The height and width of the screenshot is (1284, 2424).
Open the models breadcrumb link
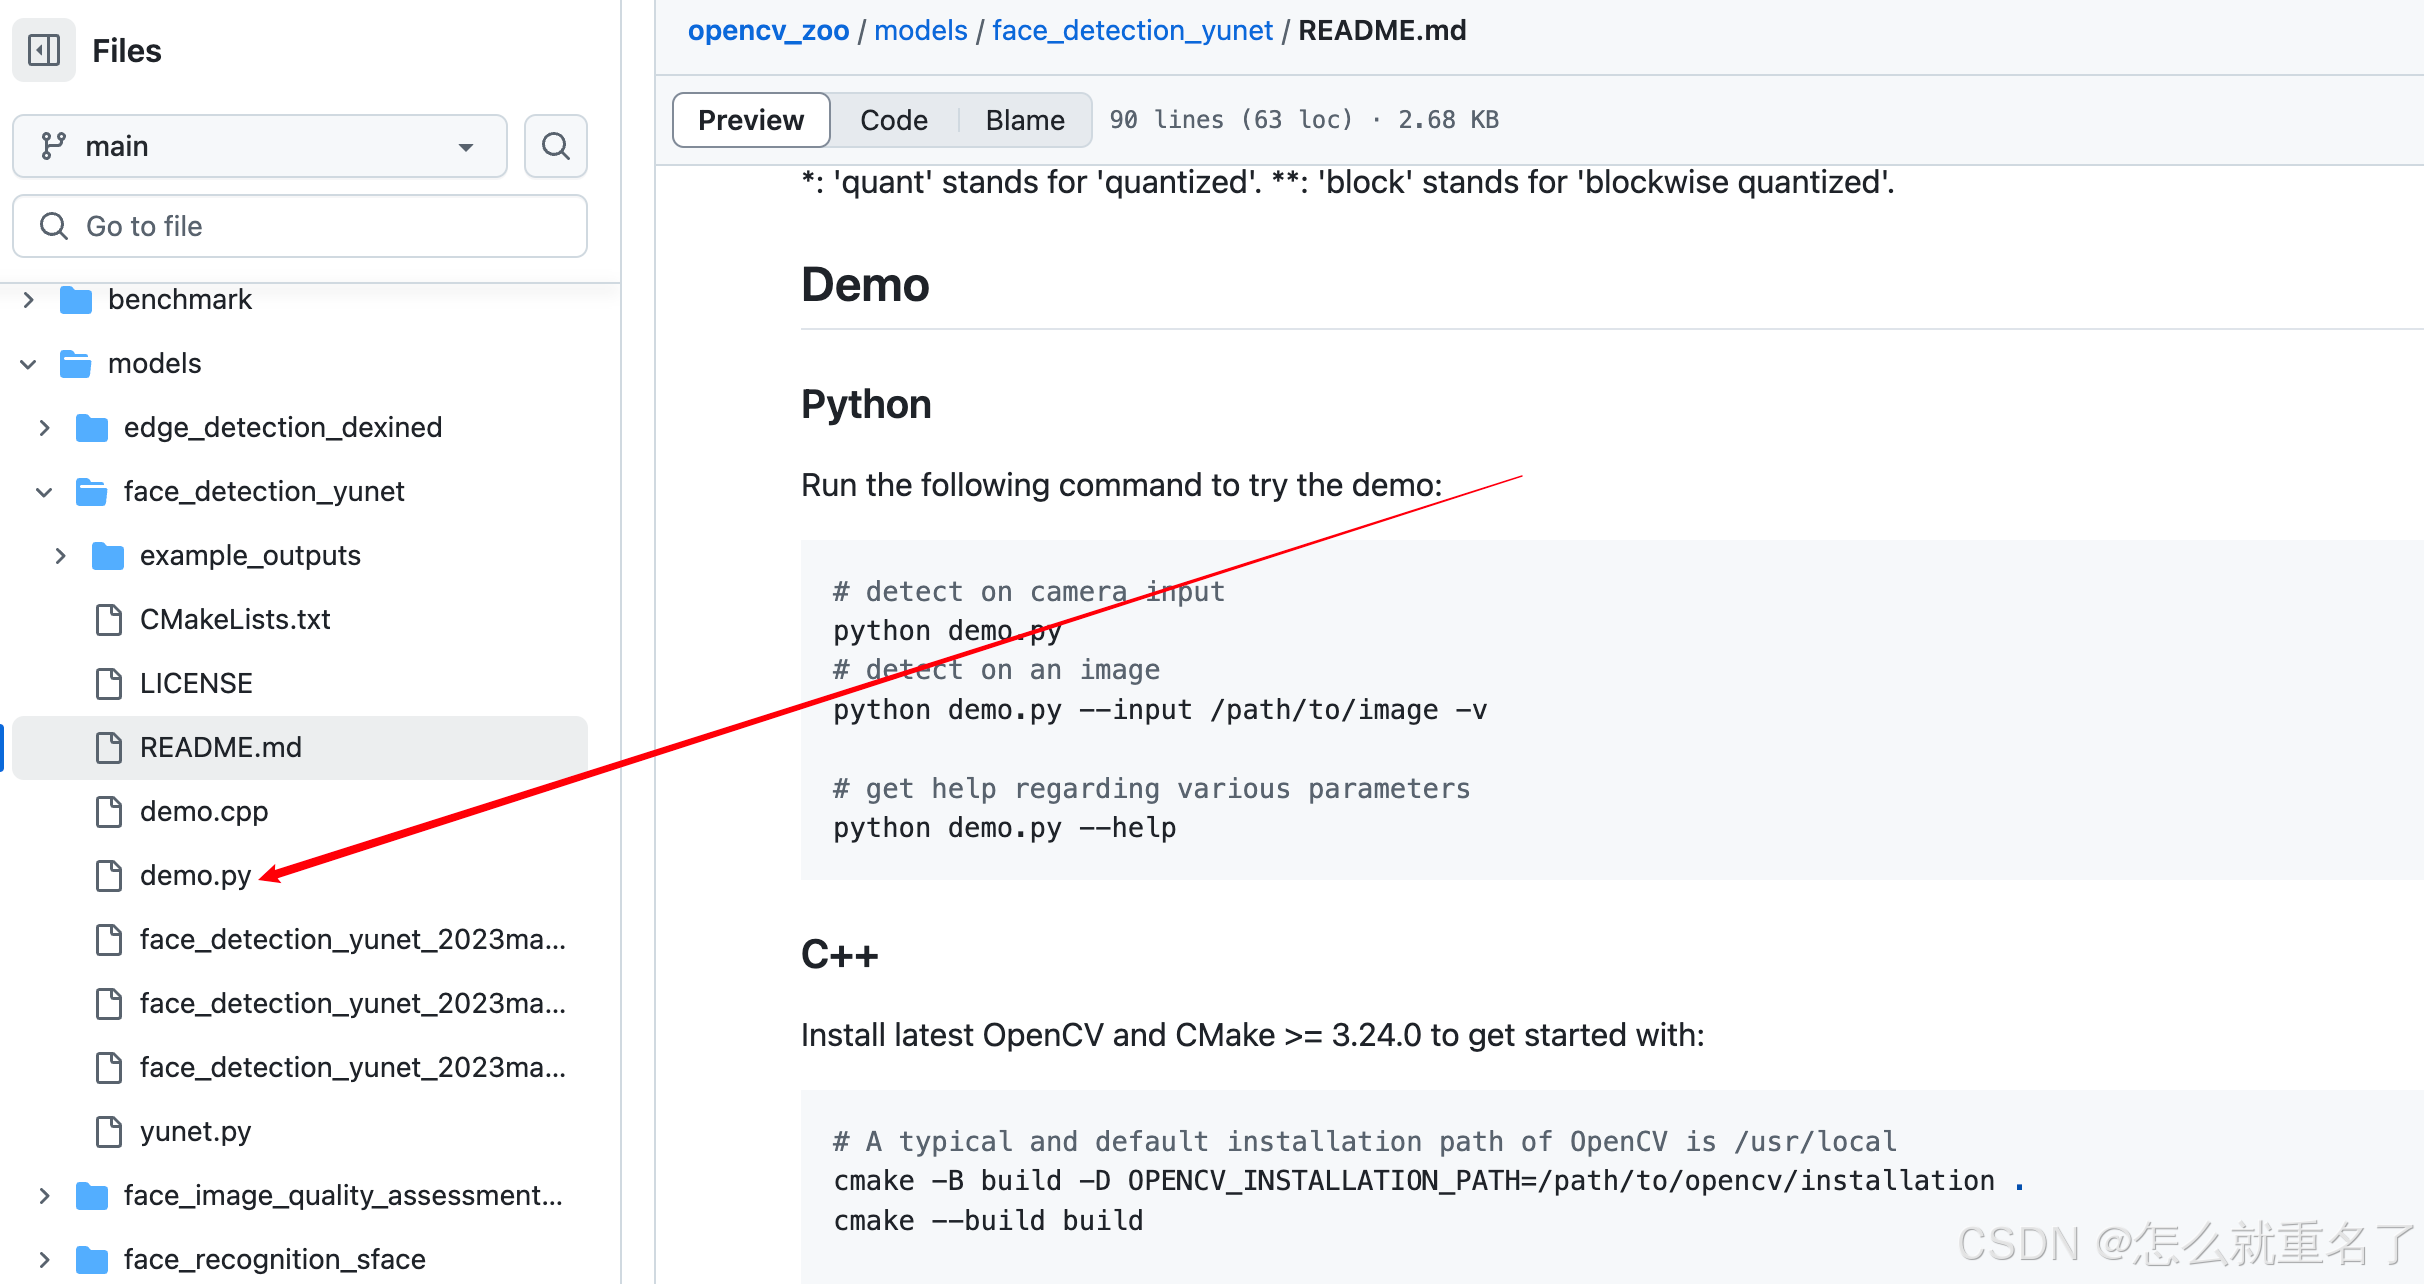[921, 31]
